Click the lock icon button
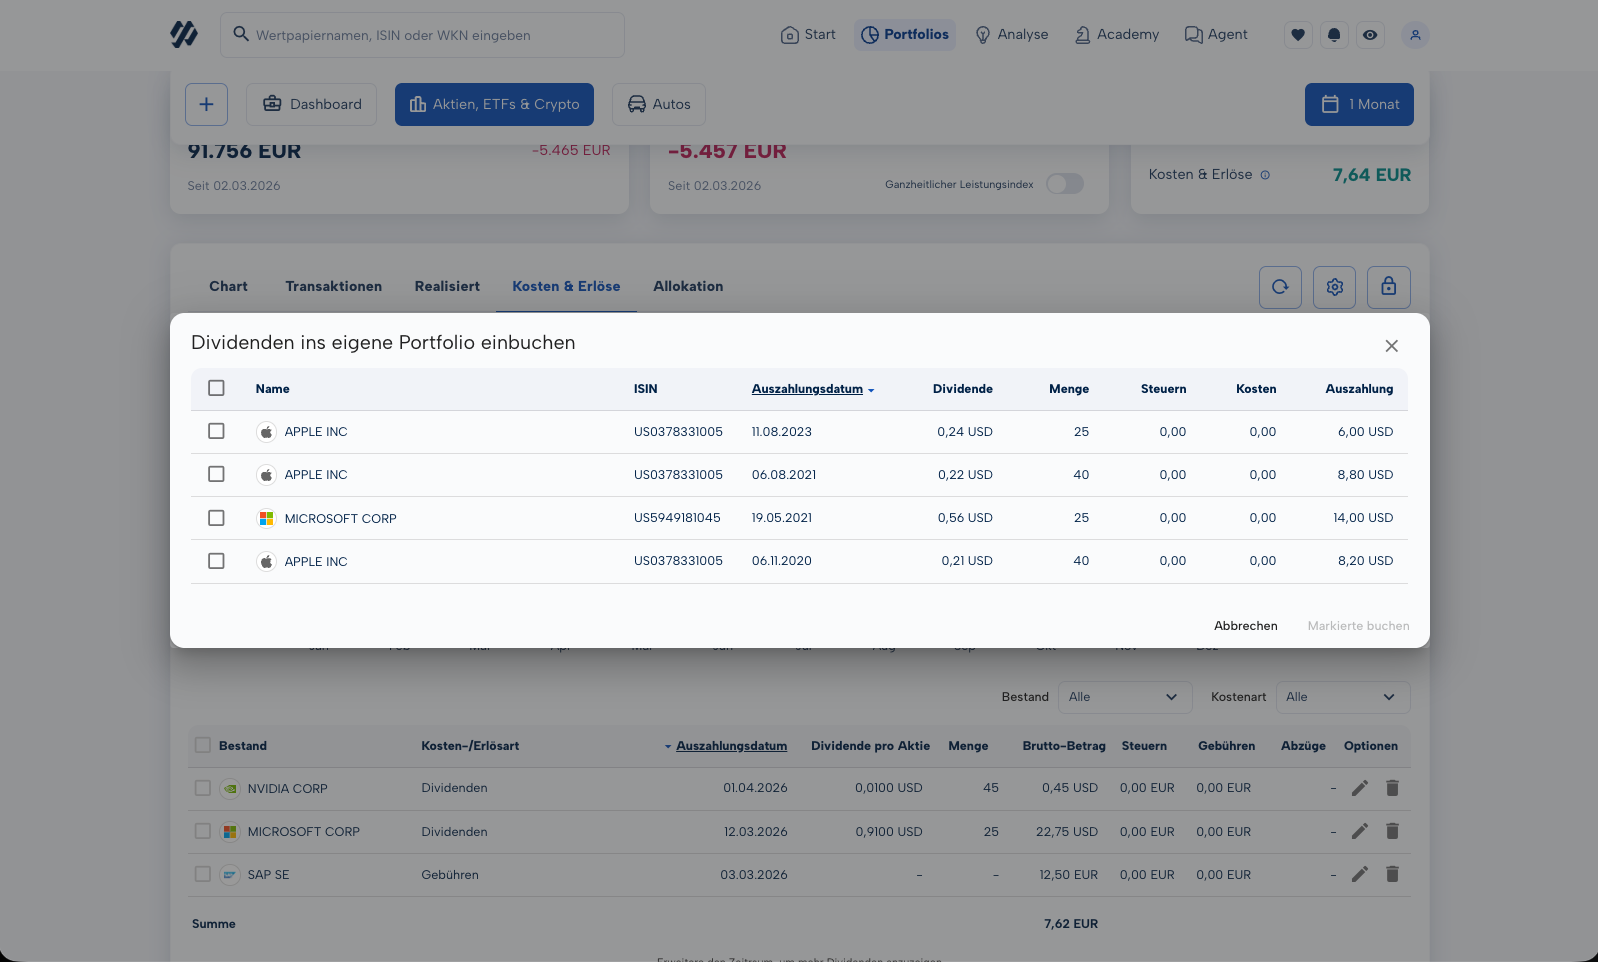This screenshot has width=1598, height=962. [1389, 287]
